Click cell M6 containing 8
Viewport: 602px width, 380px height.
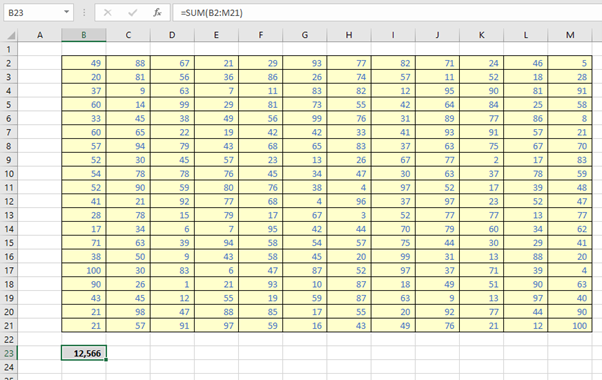pos(570,118)
